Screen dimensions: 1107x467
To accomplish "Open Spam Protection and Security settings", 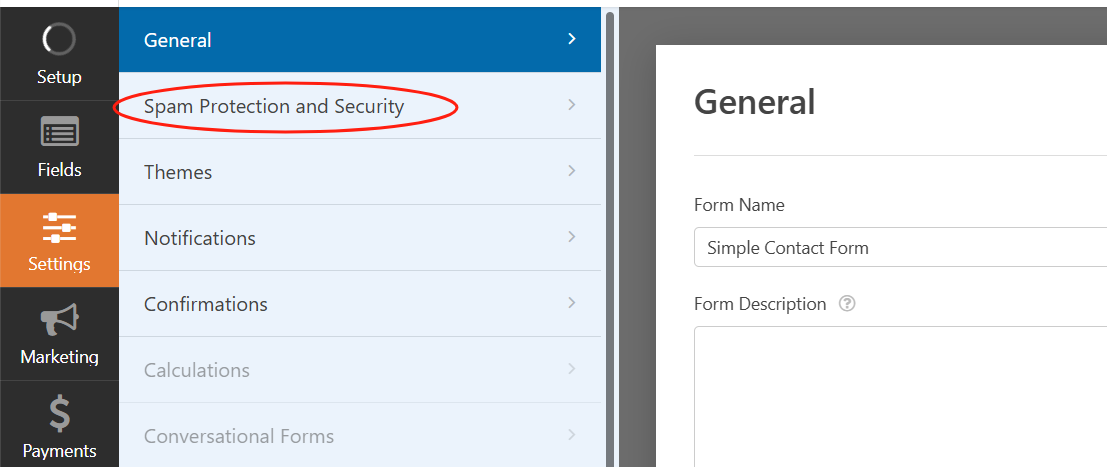I will pos(274,106).
